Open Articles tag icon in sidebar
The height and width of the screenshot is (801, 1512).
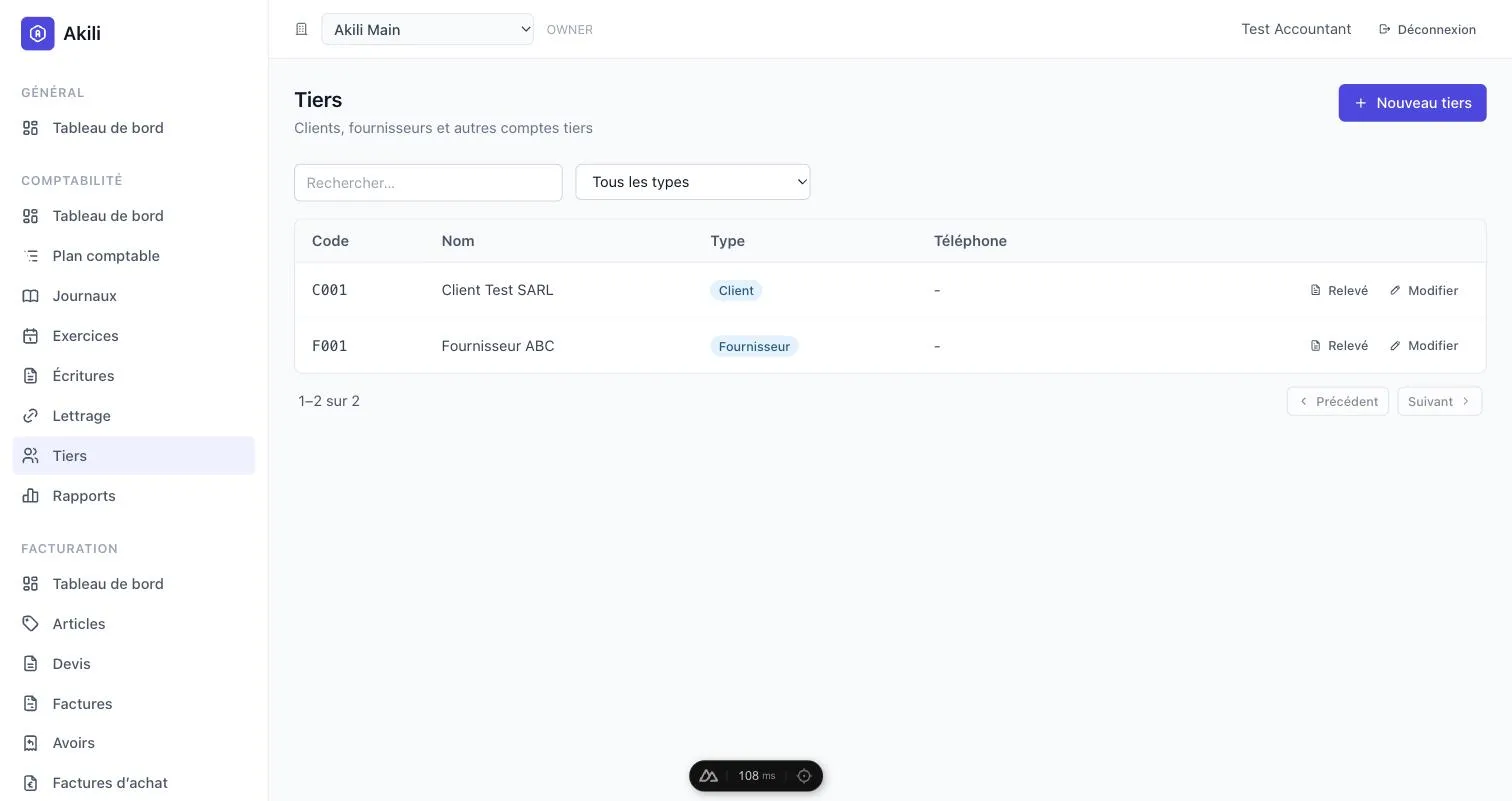pyautogui.click(x=31, y=624)
